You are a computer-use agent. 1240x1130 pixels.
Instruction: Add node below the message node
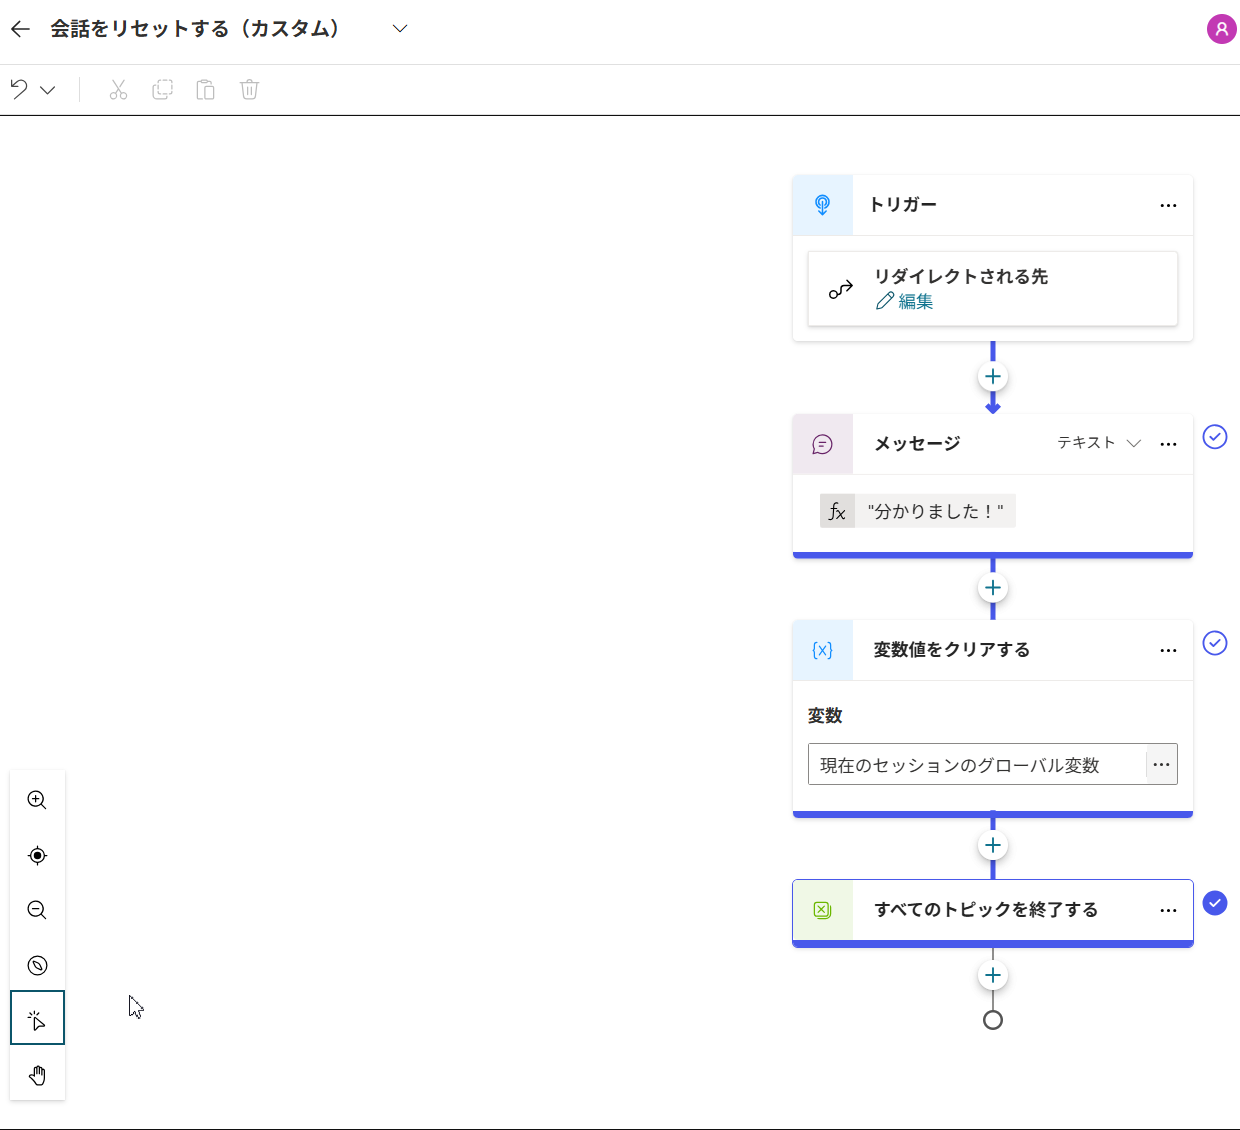[x=992, y=588]
